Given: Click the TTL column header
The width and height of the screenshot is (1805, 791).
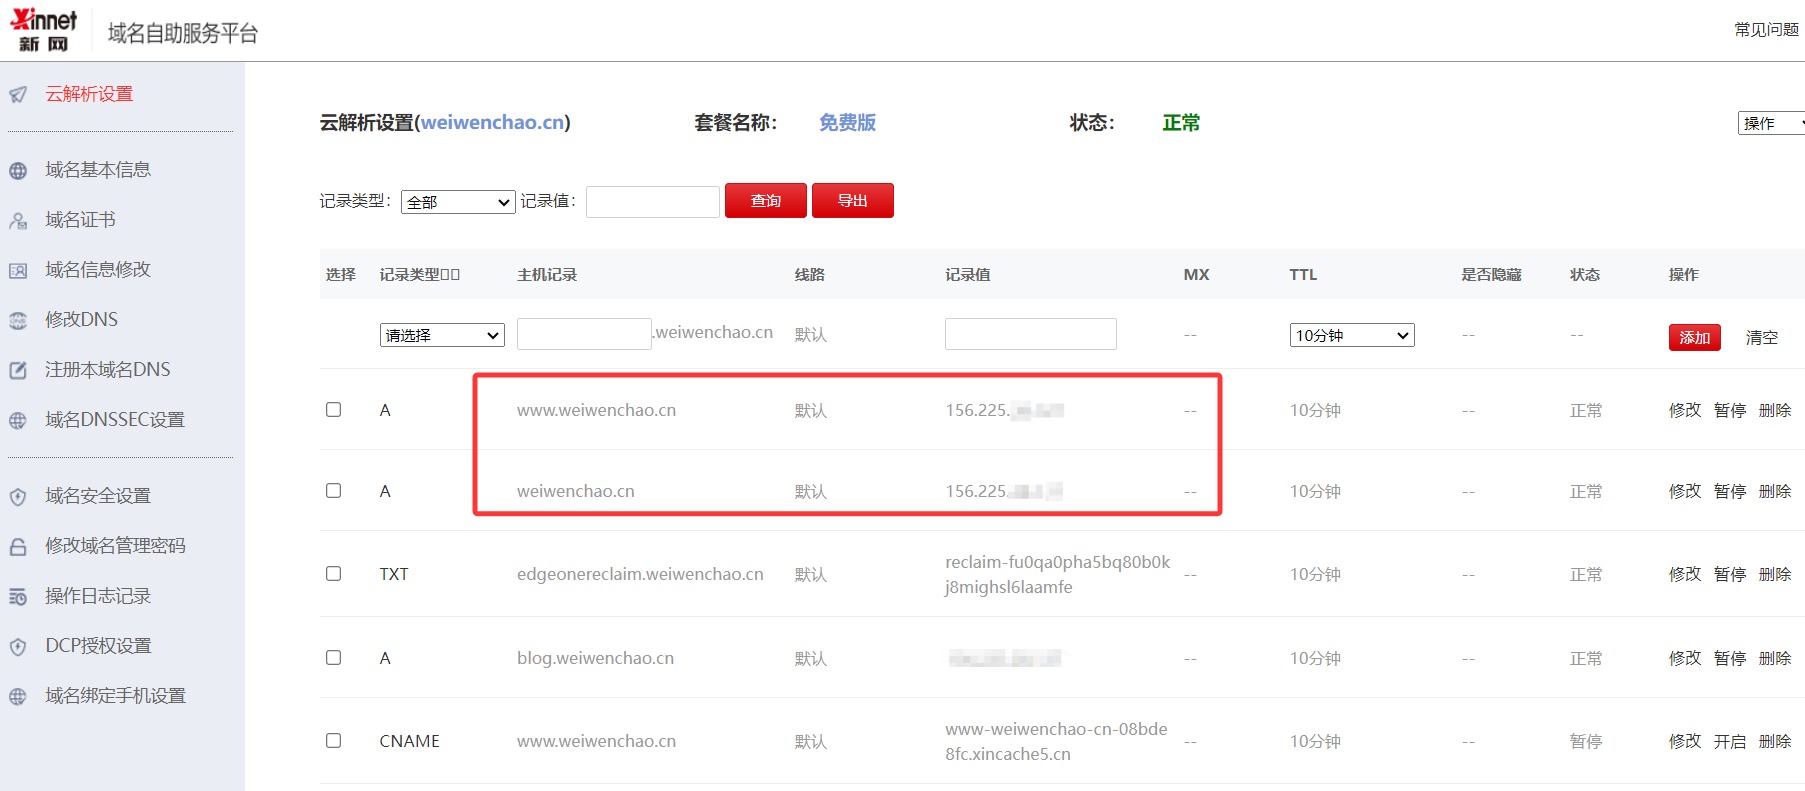Looking at the screenshot, I should point(1303,274).
